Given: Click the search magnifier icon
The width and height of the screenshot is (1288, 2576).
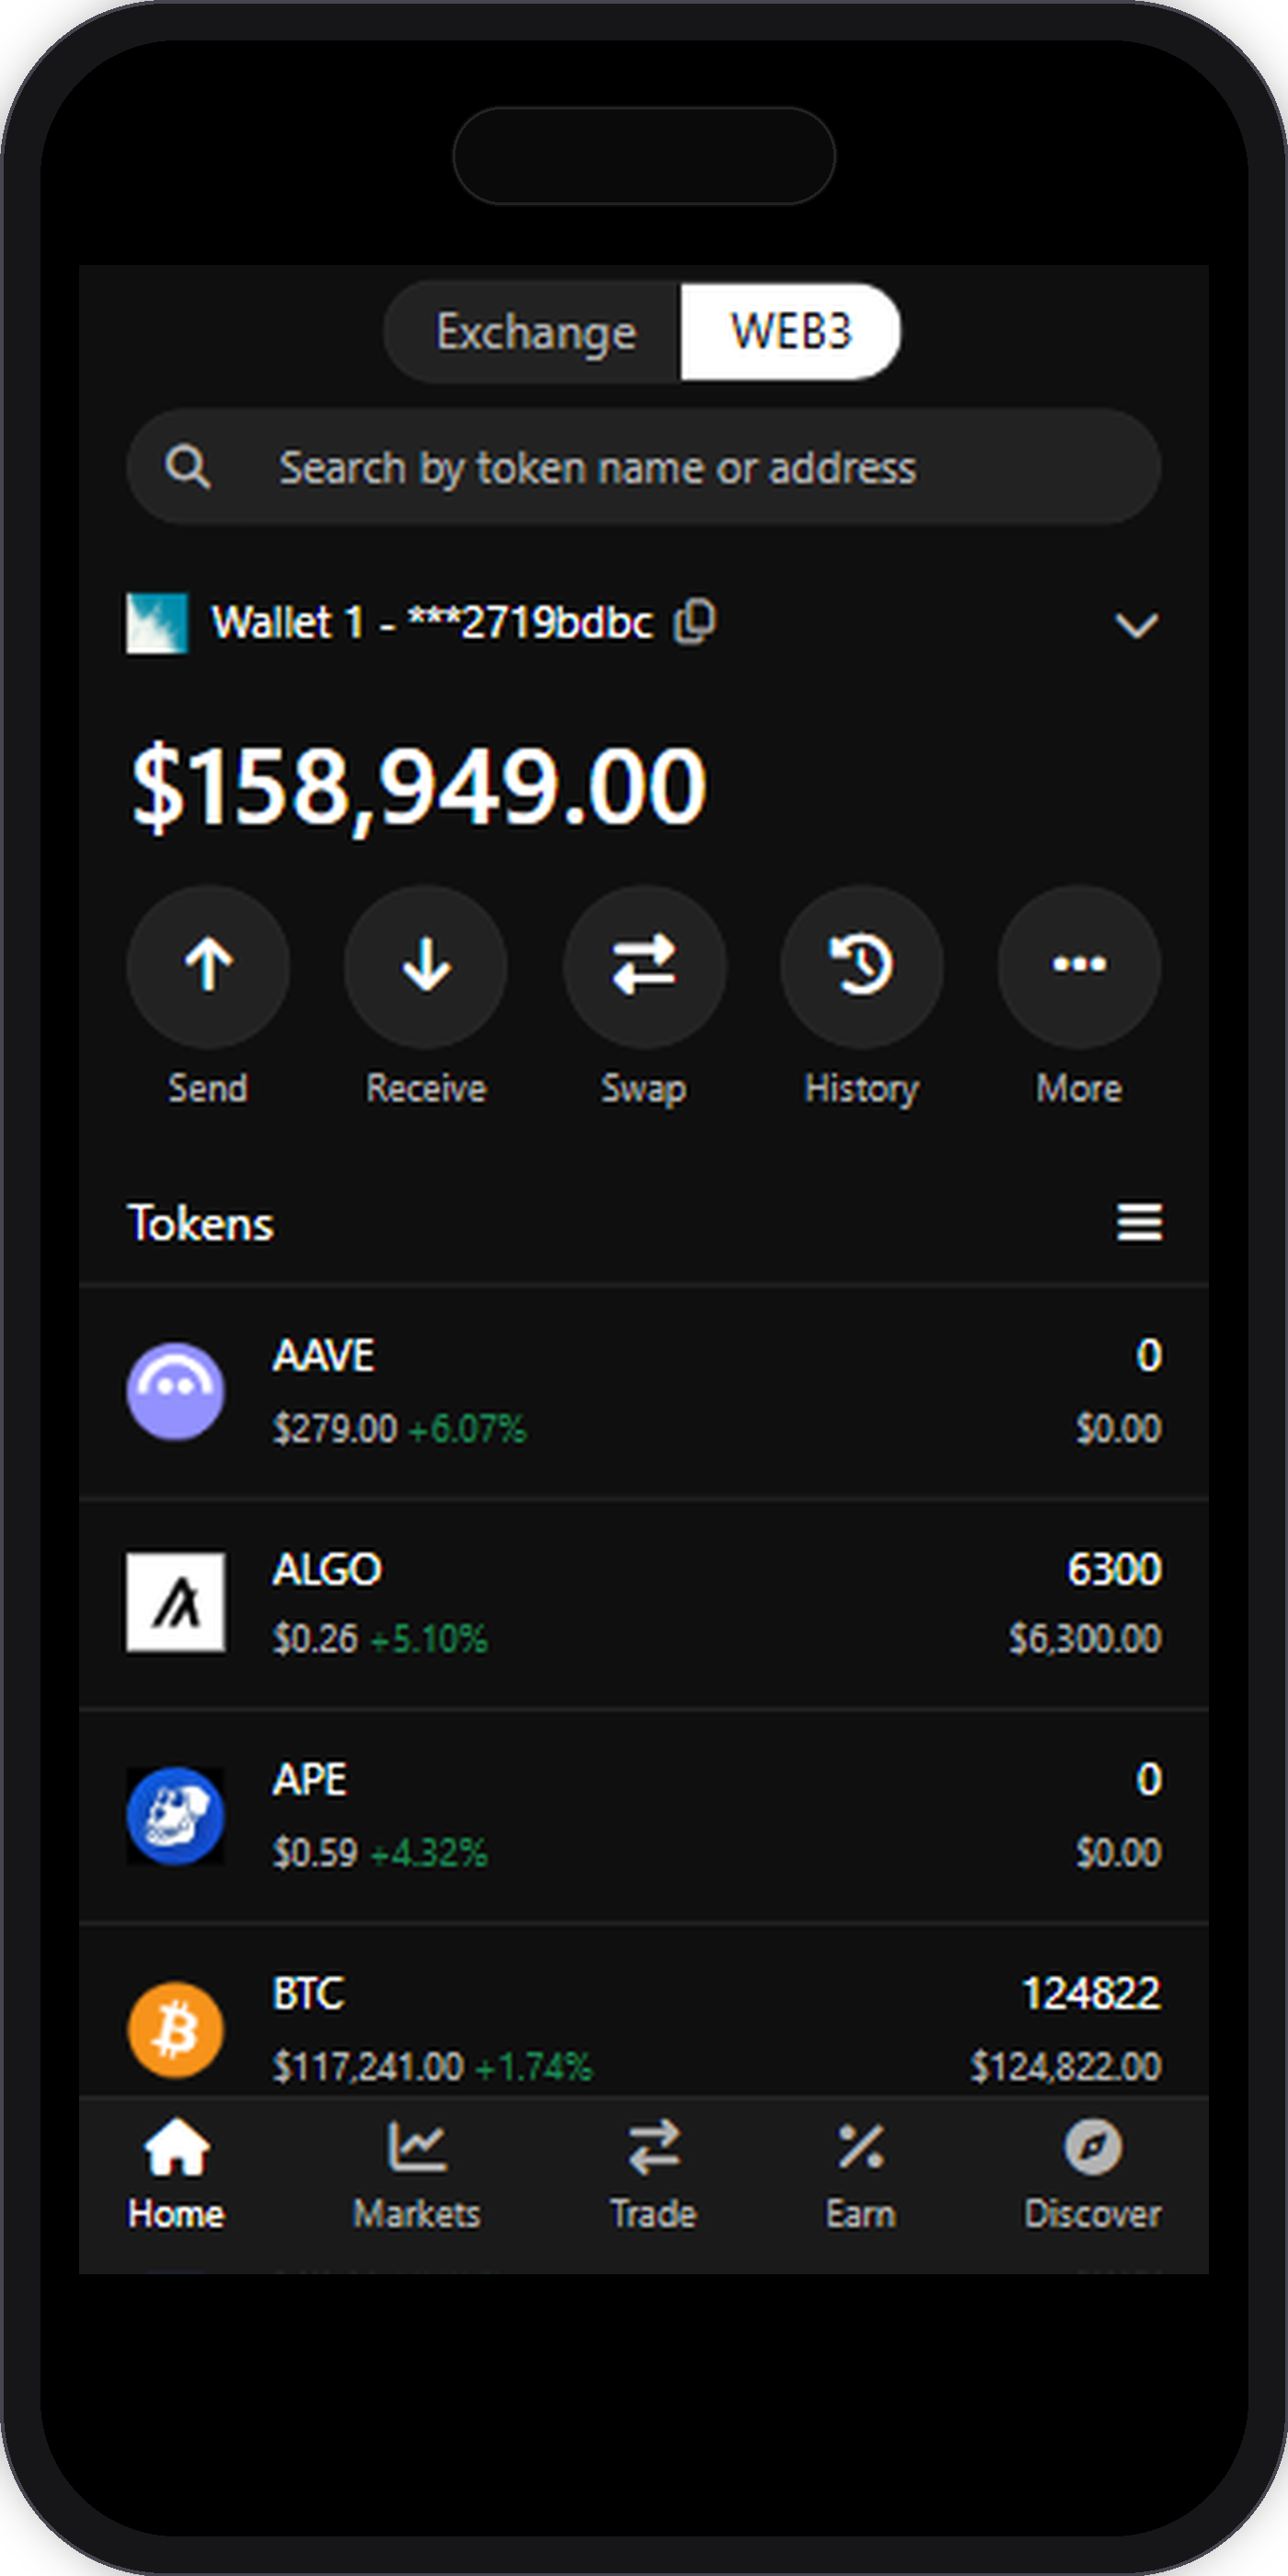Looking at the screenshot, I should [187, 467].
